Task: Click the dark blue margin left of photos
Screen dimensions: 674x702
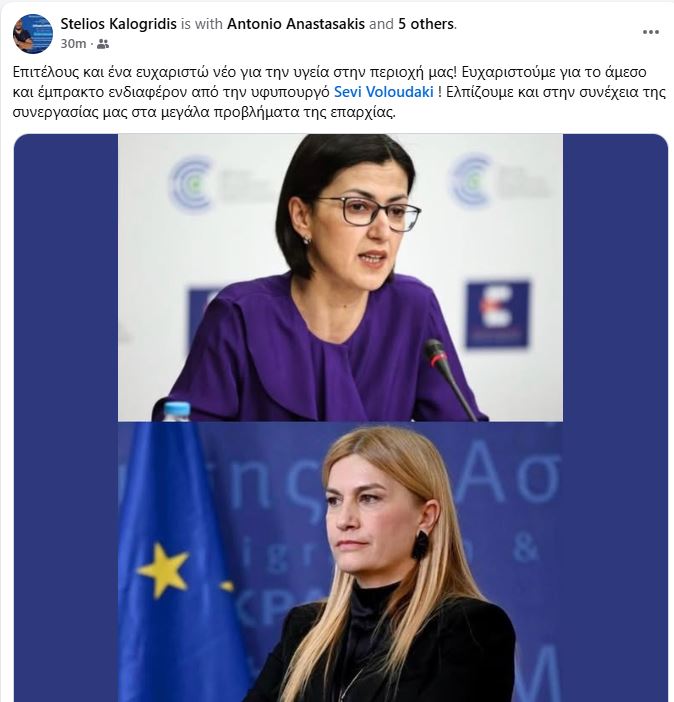Action: pos(66,418)
